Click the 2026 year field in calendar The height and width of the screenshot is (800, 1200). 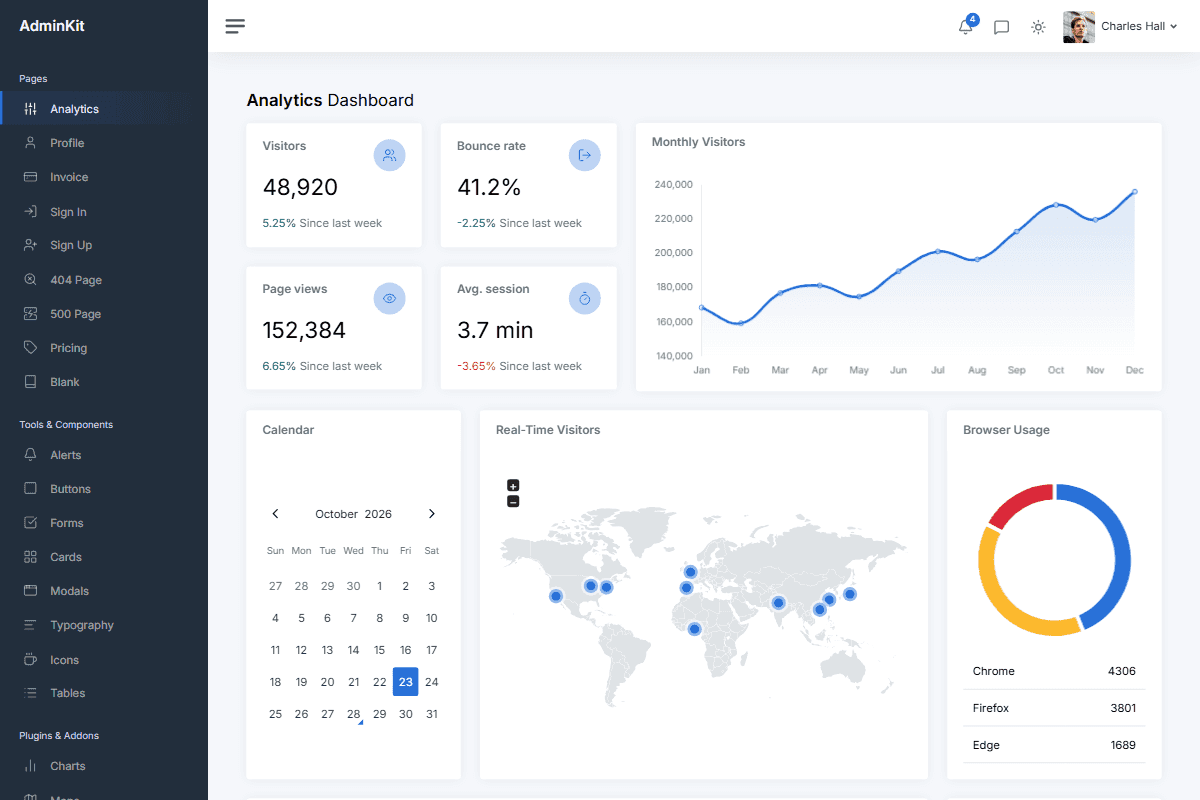tap(378, 514)
